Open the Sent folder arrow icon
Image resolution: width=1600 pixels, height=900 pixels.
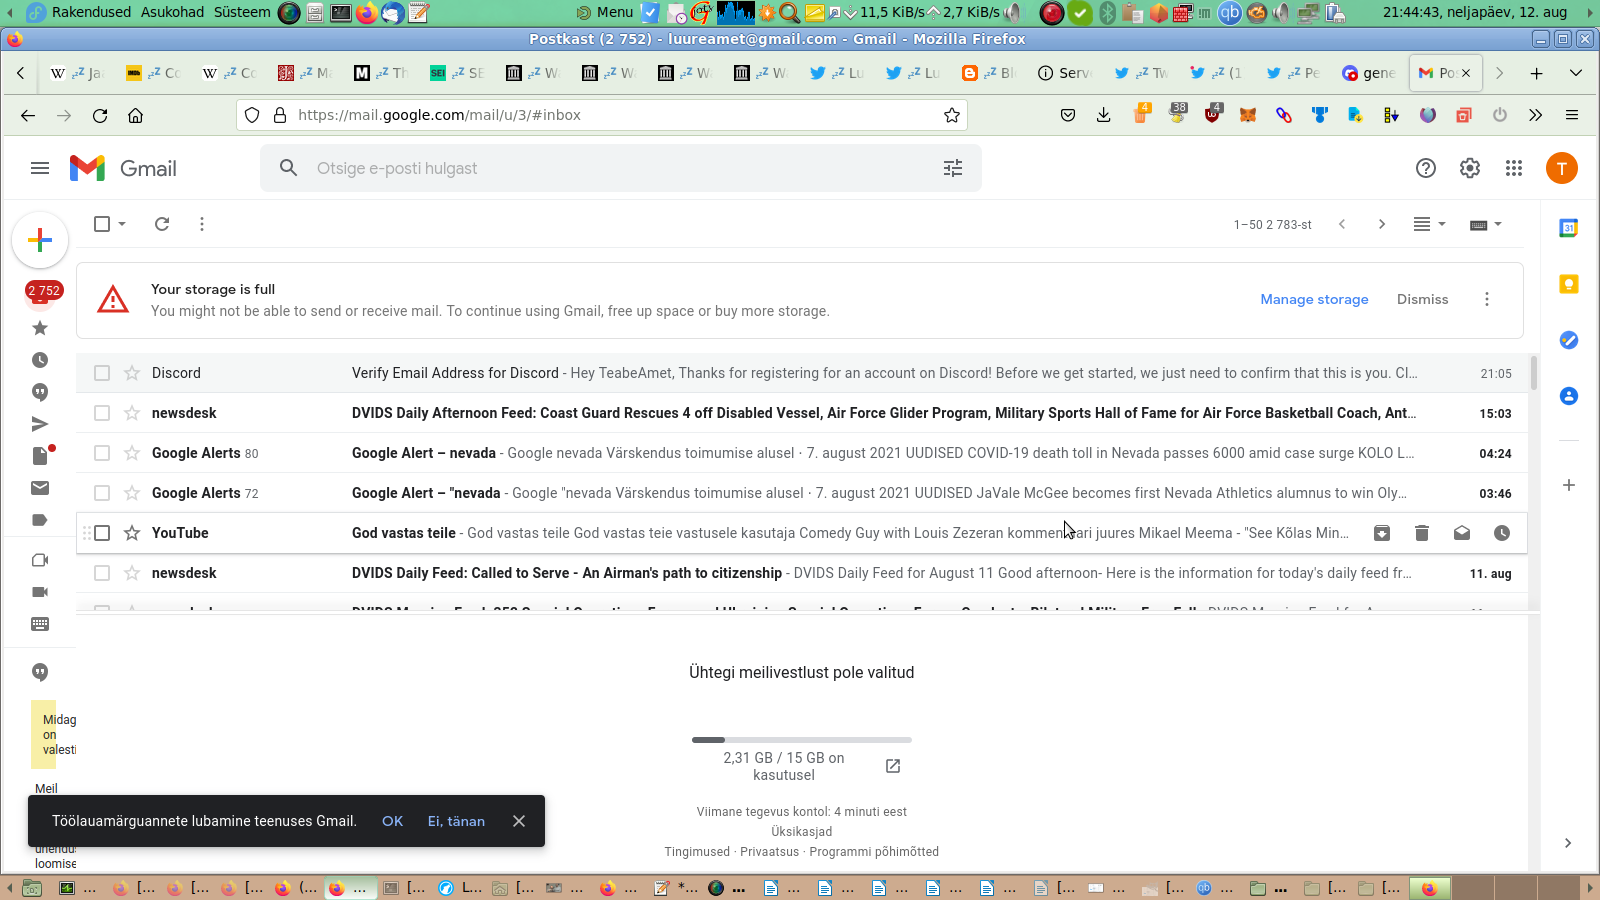pyautogui.click(x=40, y=424)
